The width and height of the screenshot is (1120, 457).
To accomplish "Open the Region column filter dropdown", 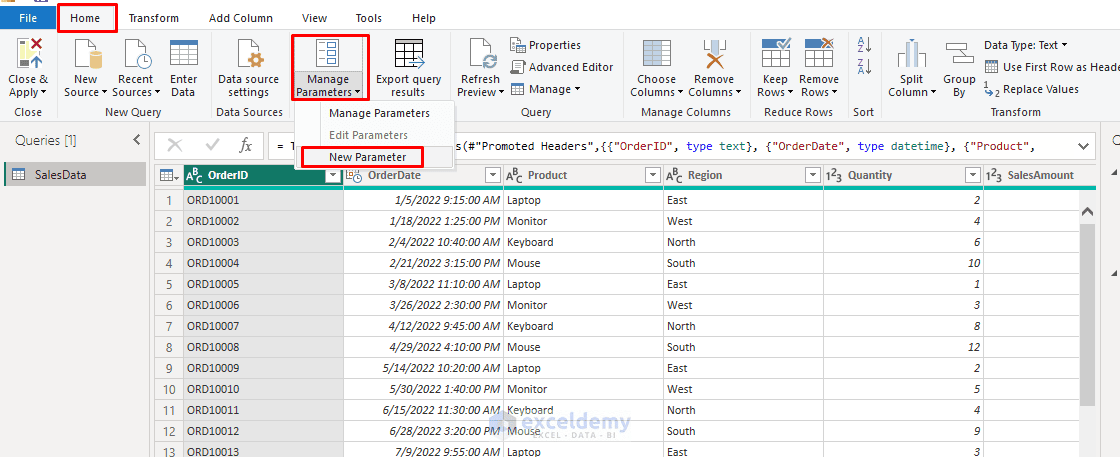I will click(x=813, y=176).
